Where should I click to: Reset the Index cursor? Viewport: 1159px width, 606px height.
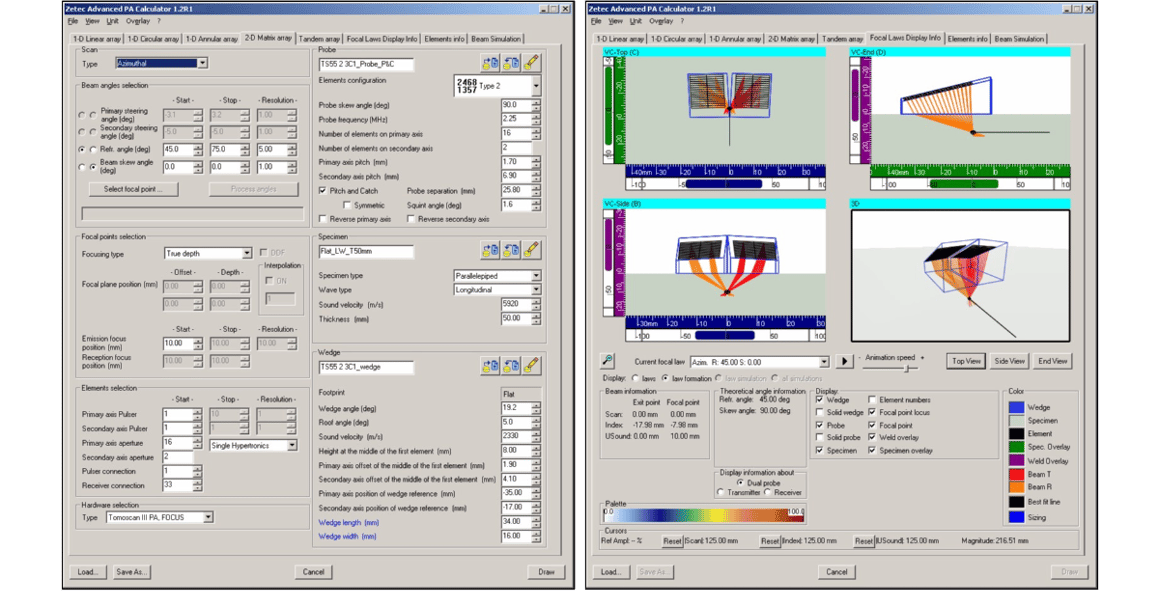pyautogui.click(x=769, y=541)
